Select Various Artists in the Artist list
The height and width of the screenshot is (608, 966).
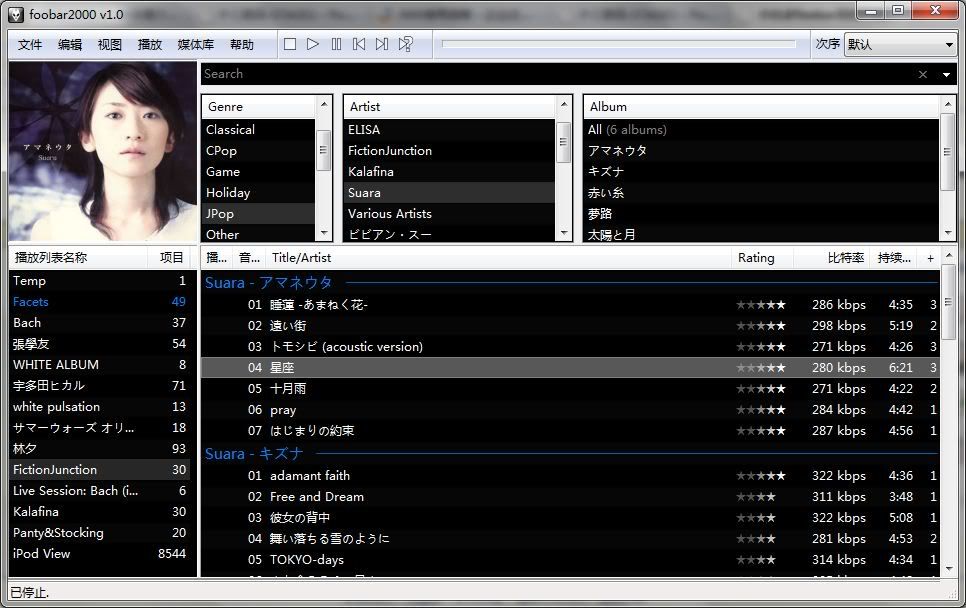point(450,214)
